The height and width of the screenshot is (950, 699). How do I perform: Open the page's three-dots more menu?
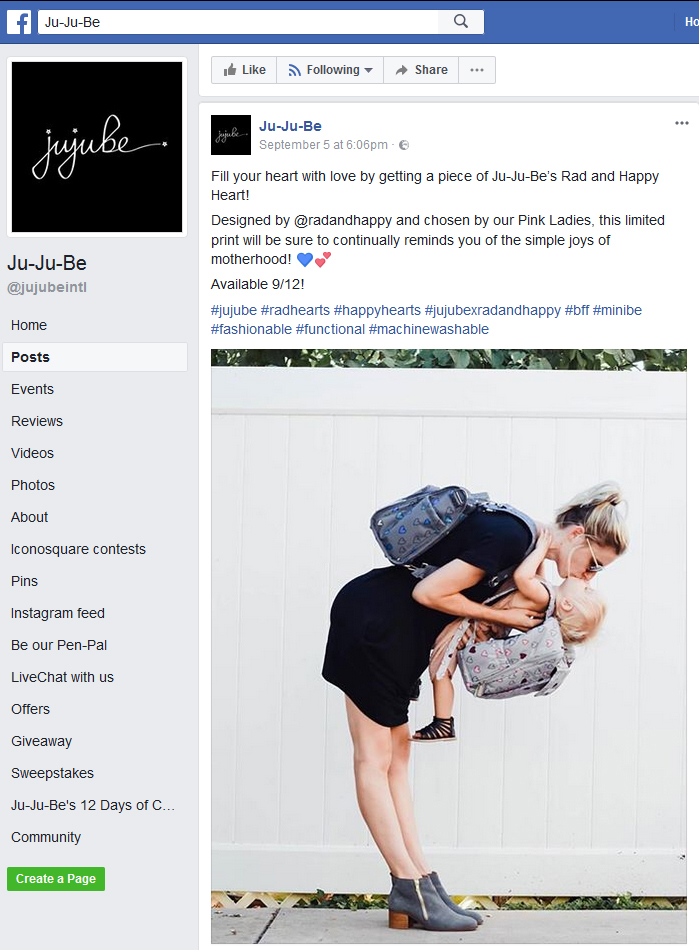coord(477,70)
